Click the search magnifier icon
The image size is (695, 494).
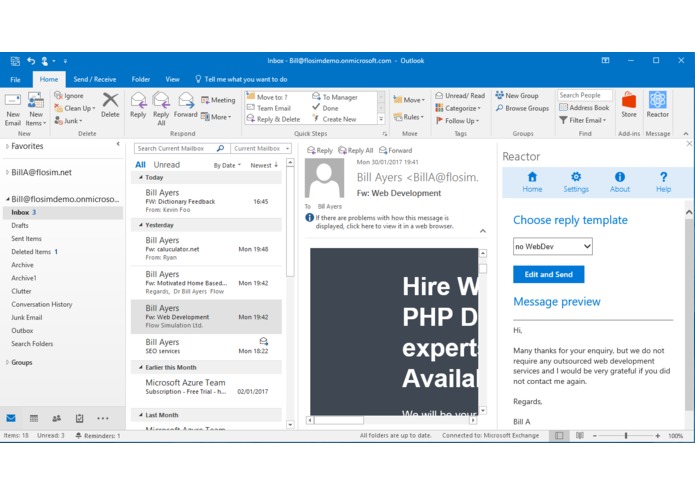click(220, 148)
